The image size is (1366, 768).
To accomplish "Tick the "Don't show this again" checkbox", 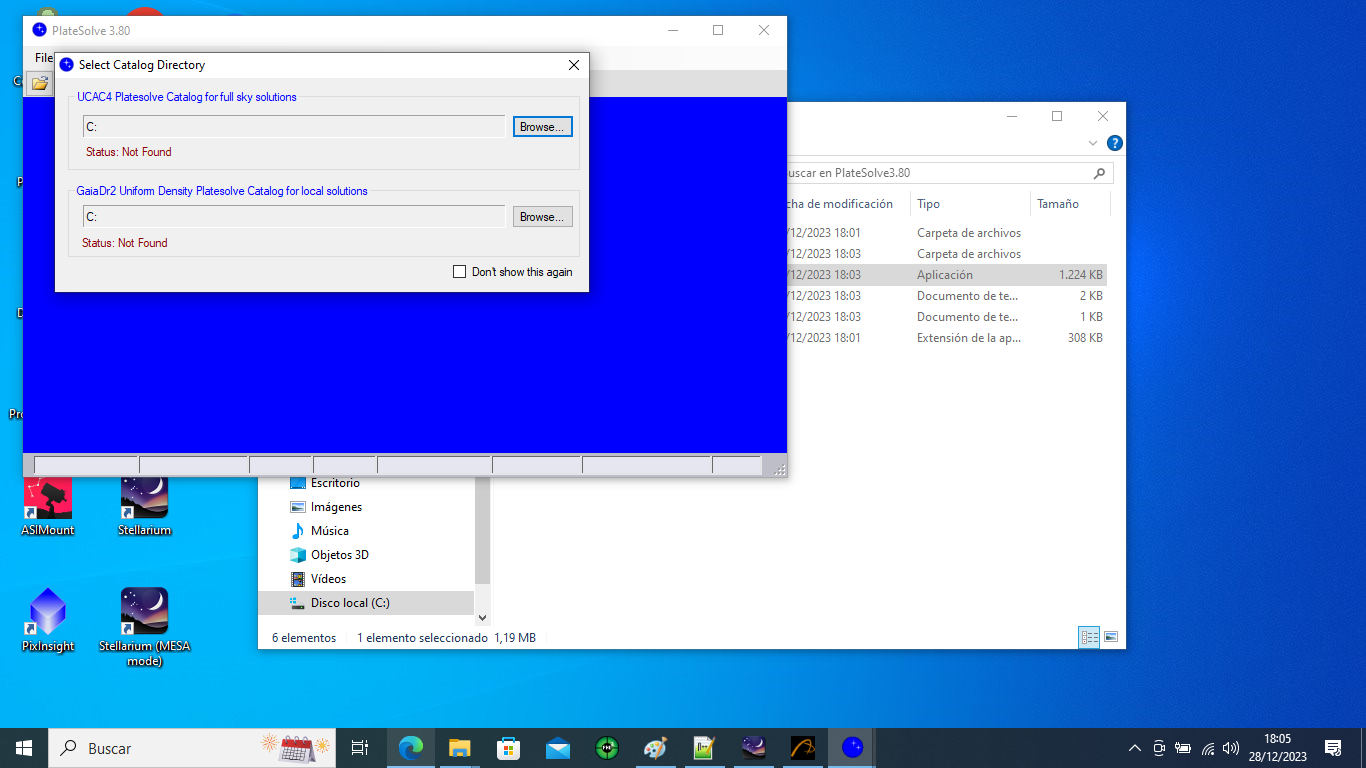I will [x=460, y=272].
